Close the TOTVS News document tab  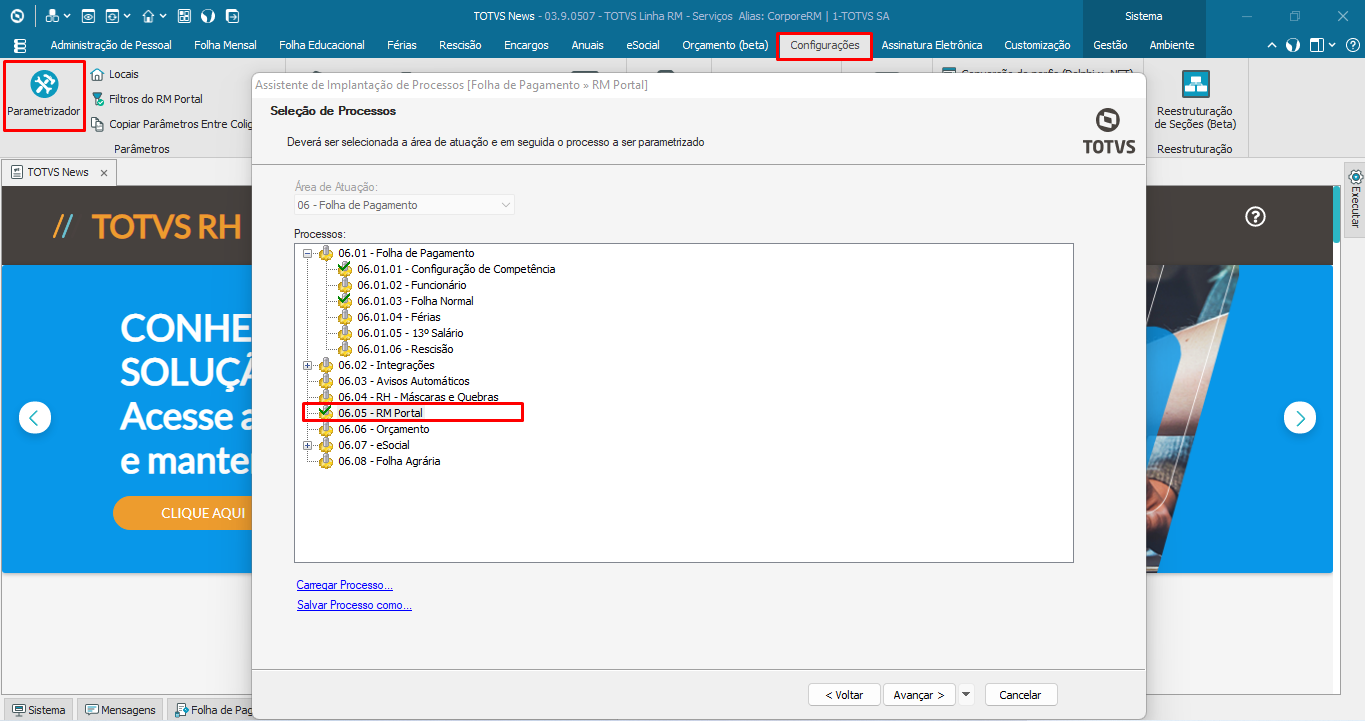point(103,172)
